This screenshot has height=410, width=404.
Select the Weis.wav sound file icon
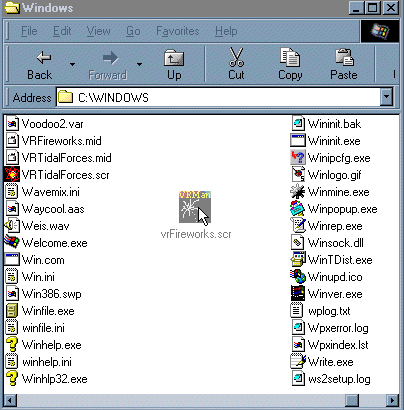coord(12,225)
